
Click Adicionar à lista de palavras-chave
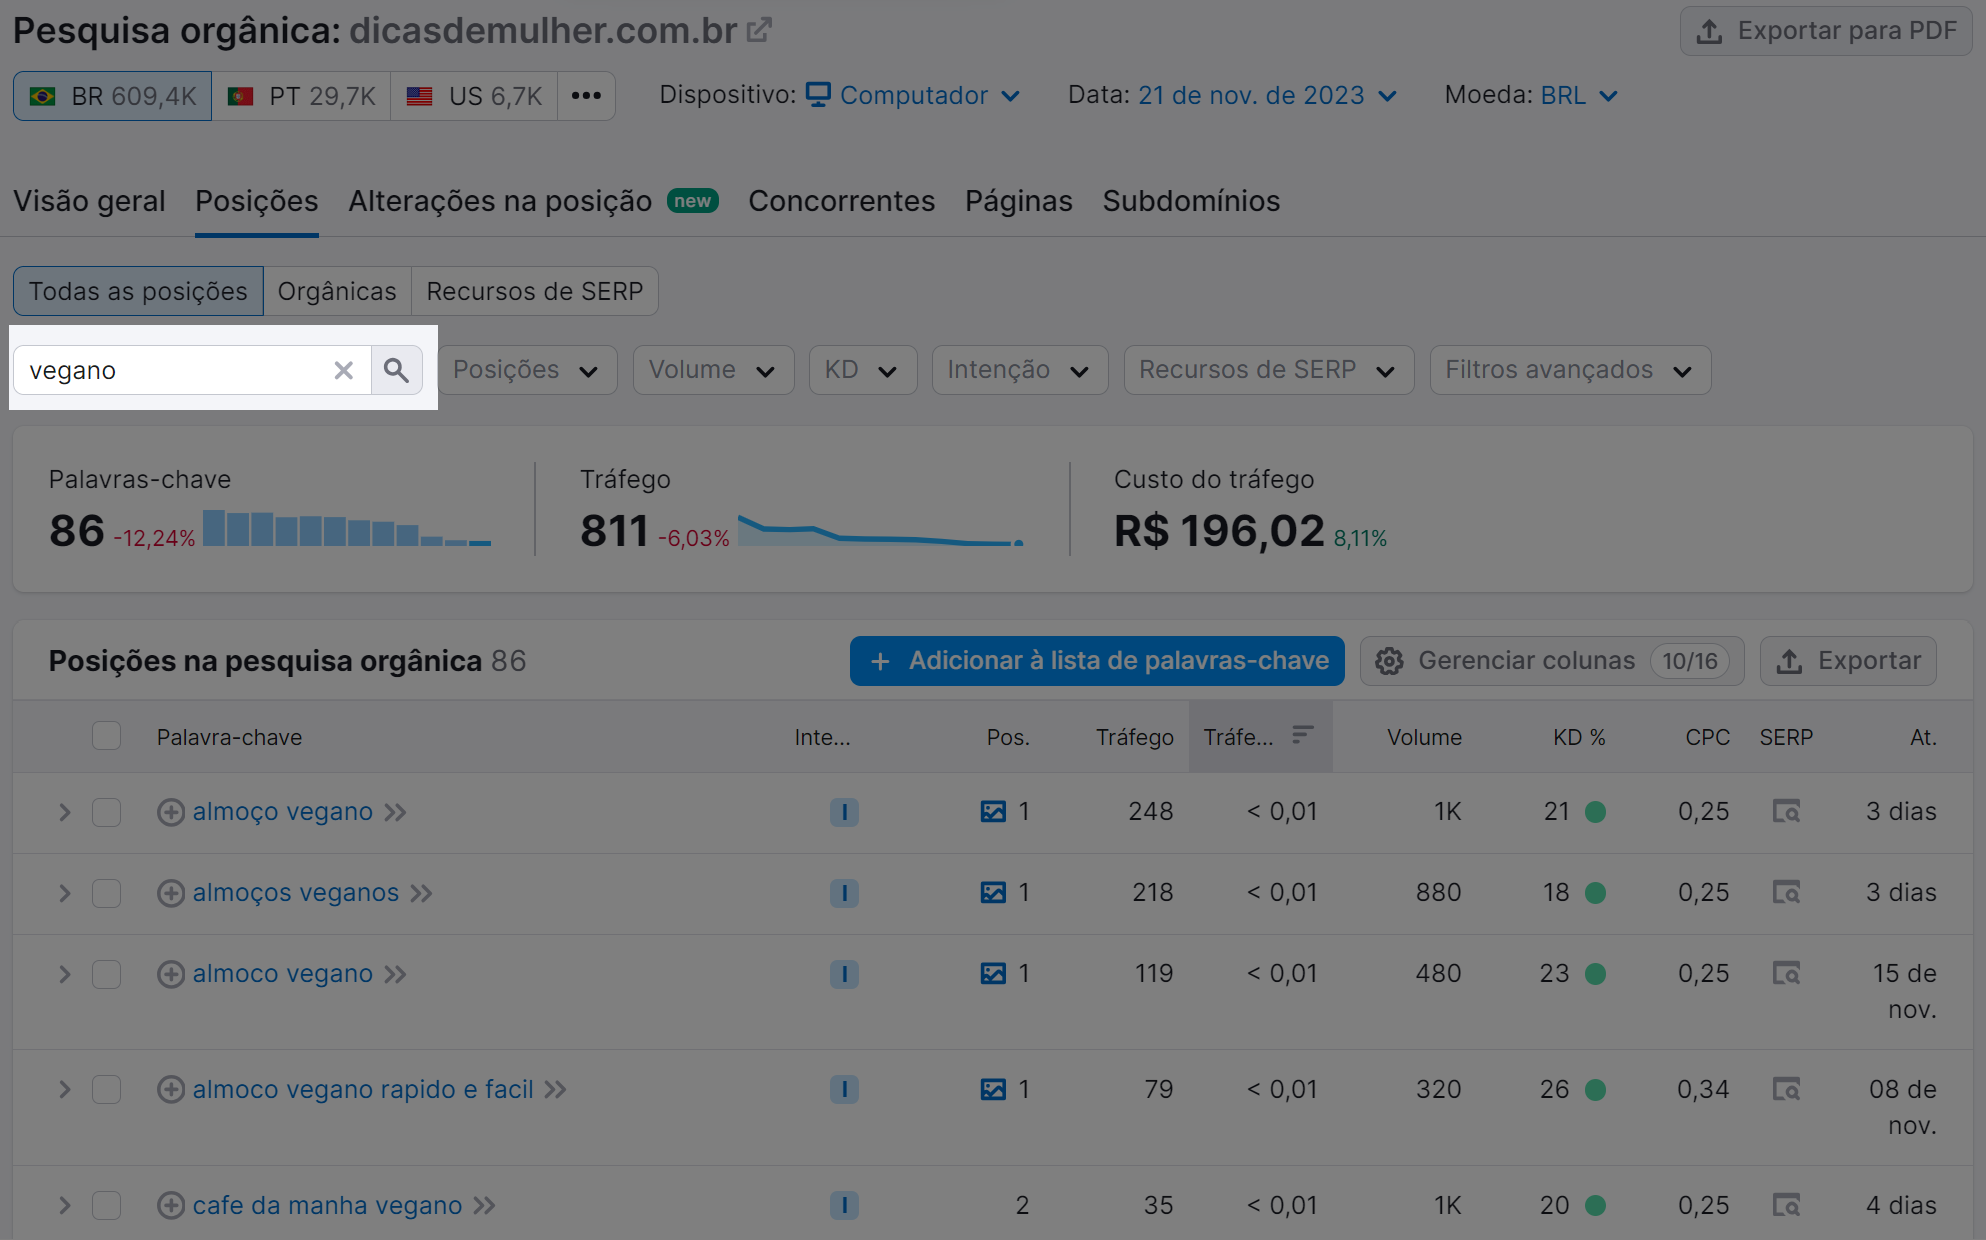[1097, 661]
